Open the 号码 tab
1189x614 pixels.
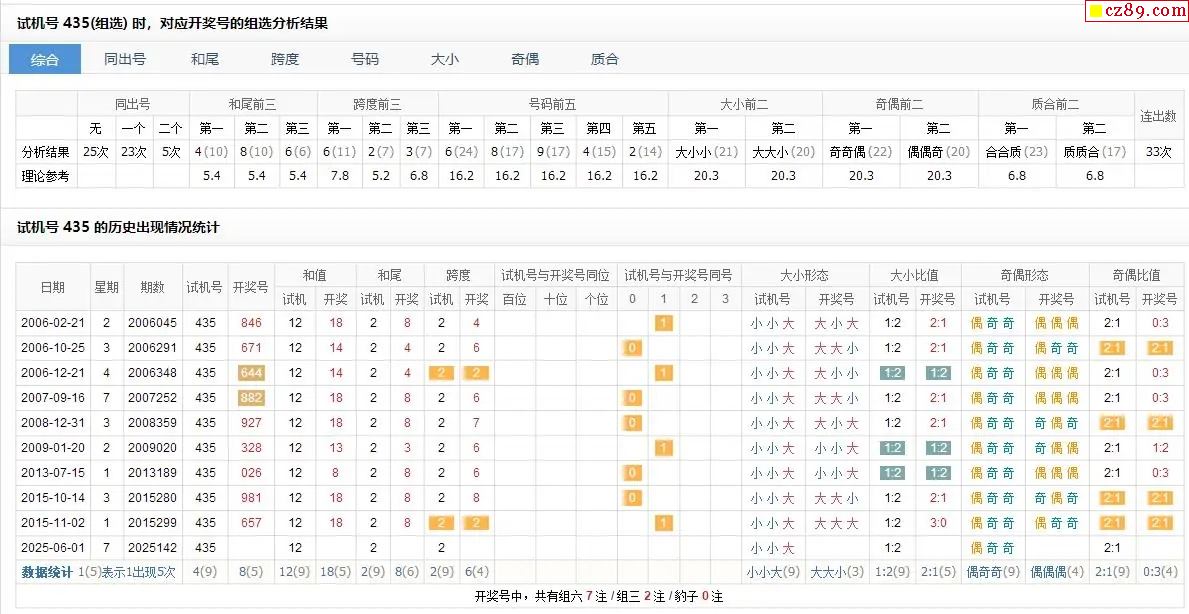[x=365, y=59]
